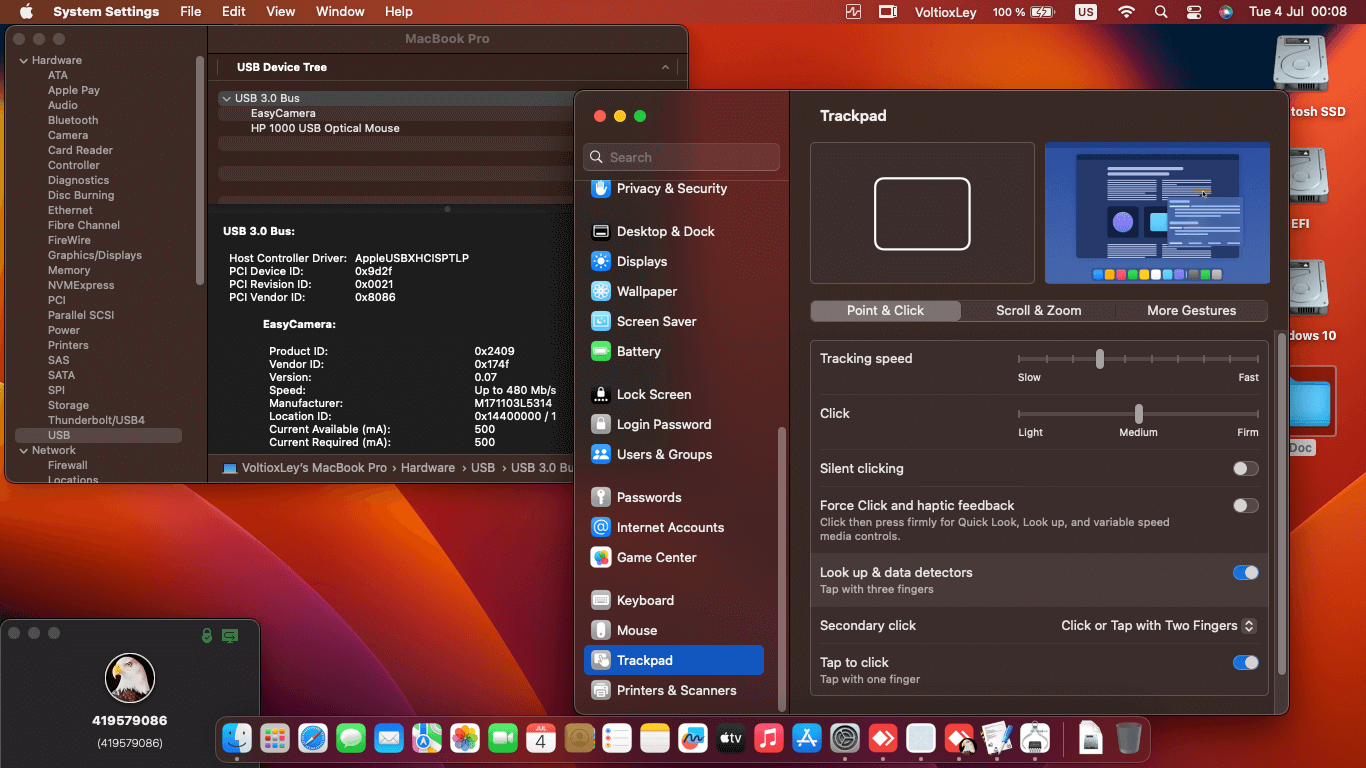
Task: Open Mouse settings in sidebar
Action: click(673, 630)
